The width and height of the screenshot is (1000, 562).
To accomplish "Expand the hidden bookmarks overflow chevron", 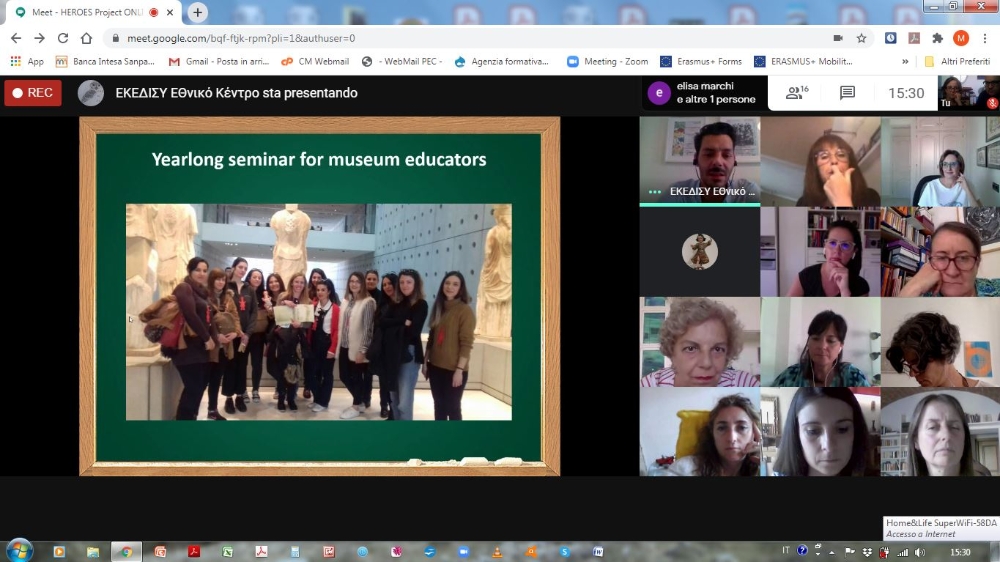I will (905, 61).
